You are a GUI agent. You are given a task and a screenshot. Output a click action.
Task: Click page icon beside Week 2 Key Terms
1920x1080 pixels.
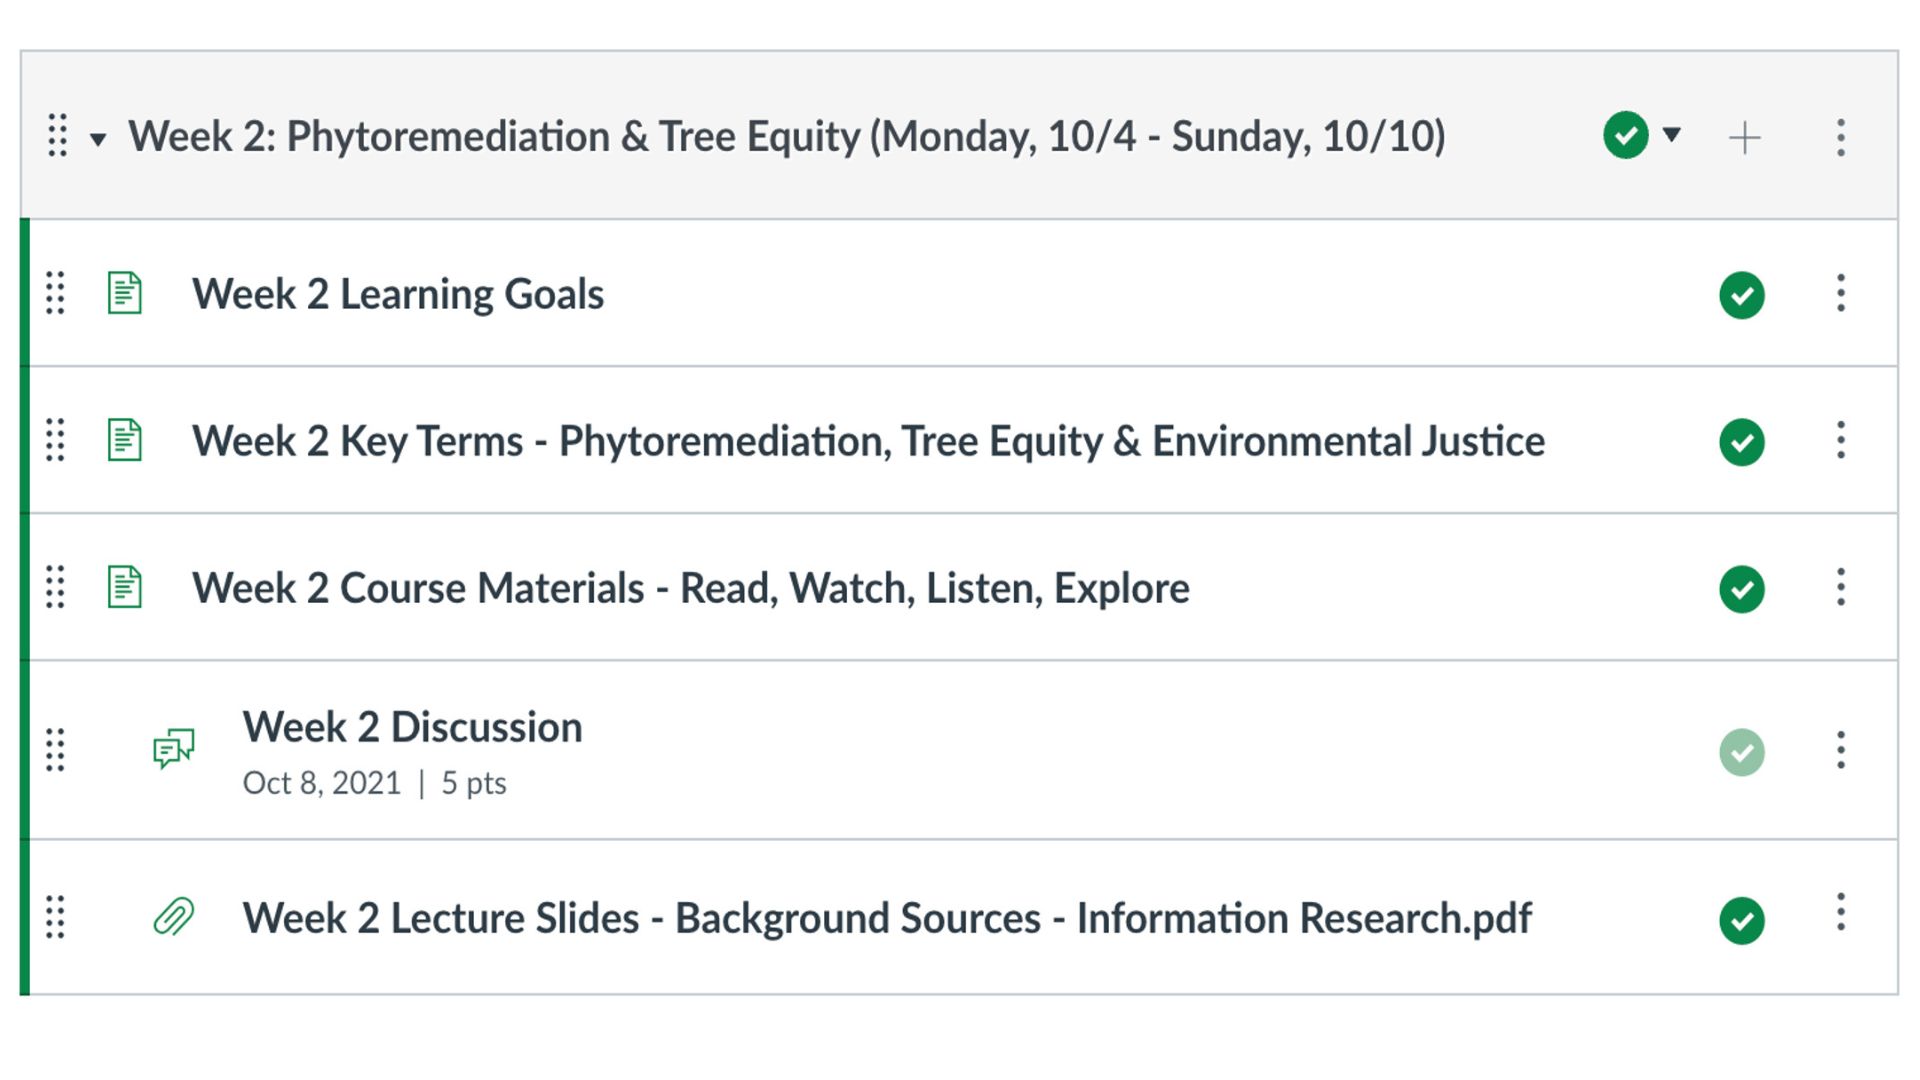pos(125,440)
